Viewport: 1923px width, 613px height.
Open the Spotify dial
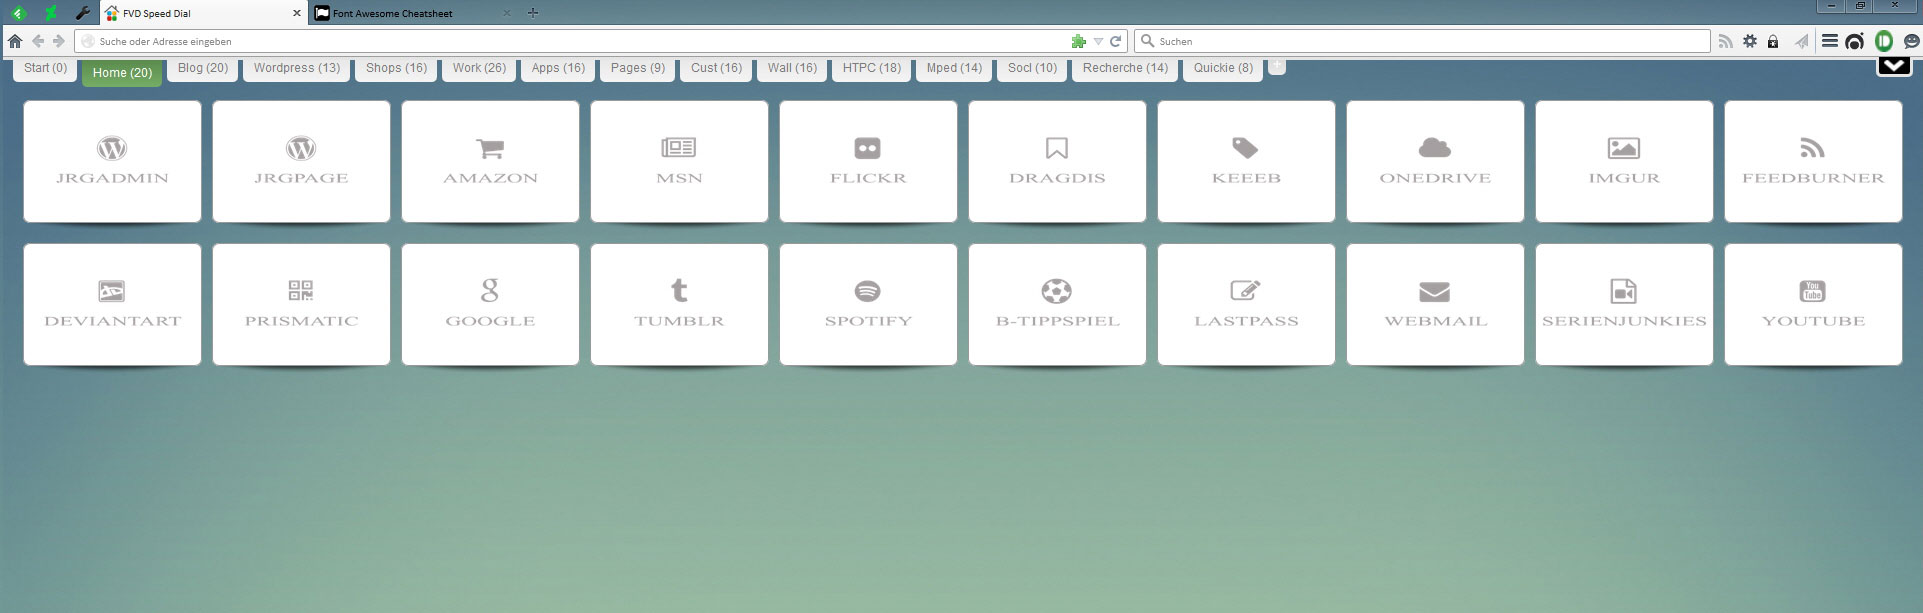point(868,304)
